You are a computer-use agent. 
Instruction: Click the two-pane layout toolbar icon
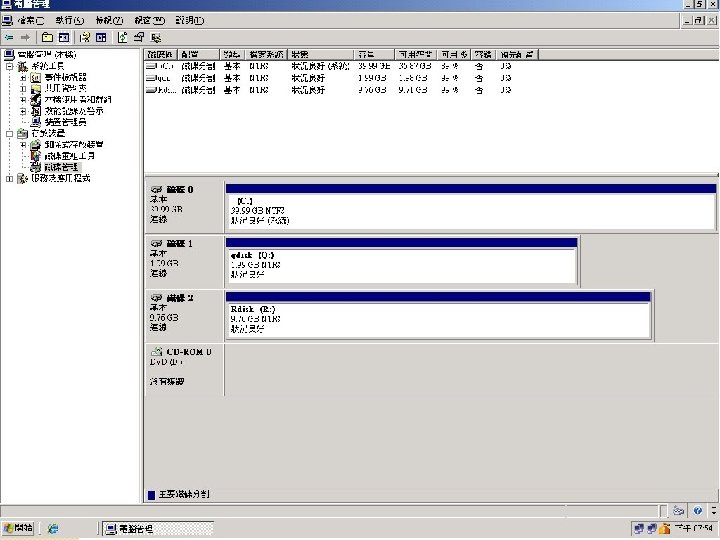101,37
